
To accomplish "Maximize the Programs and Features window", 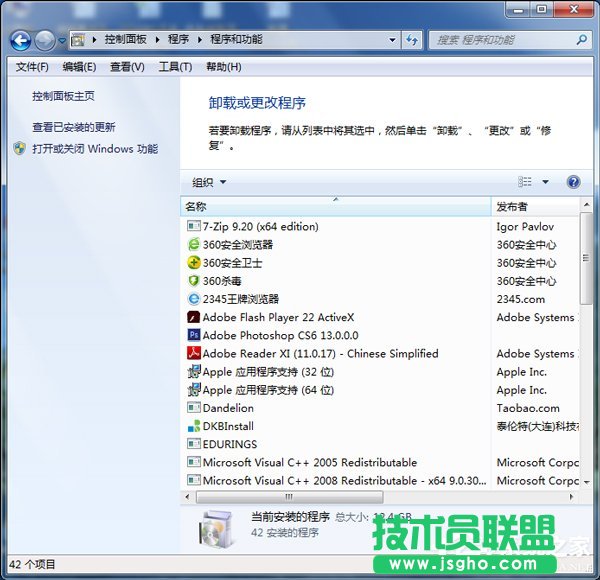I will 541,10.
